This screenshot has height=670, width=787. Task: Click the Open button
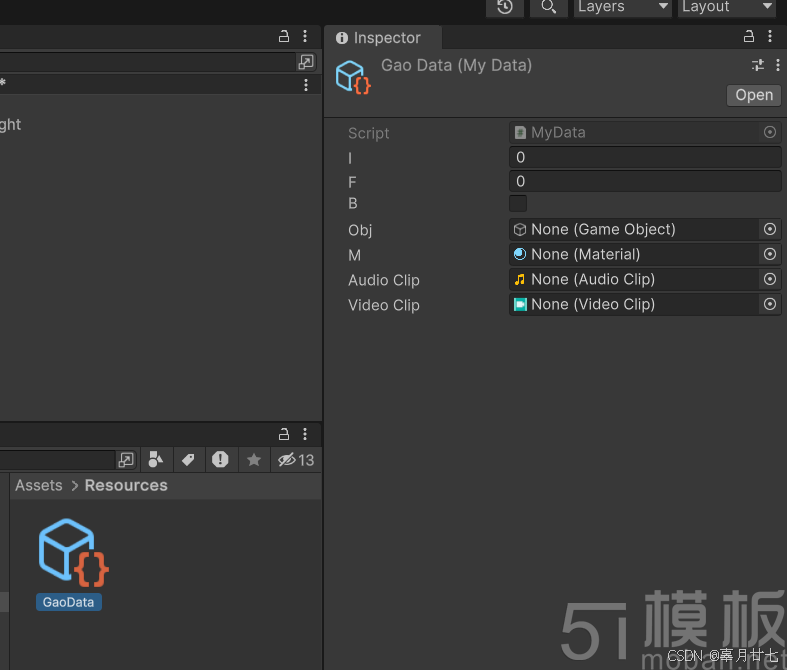tap(754, 95)
